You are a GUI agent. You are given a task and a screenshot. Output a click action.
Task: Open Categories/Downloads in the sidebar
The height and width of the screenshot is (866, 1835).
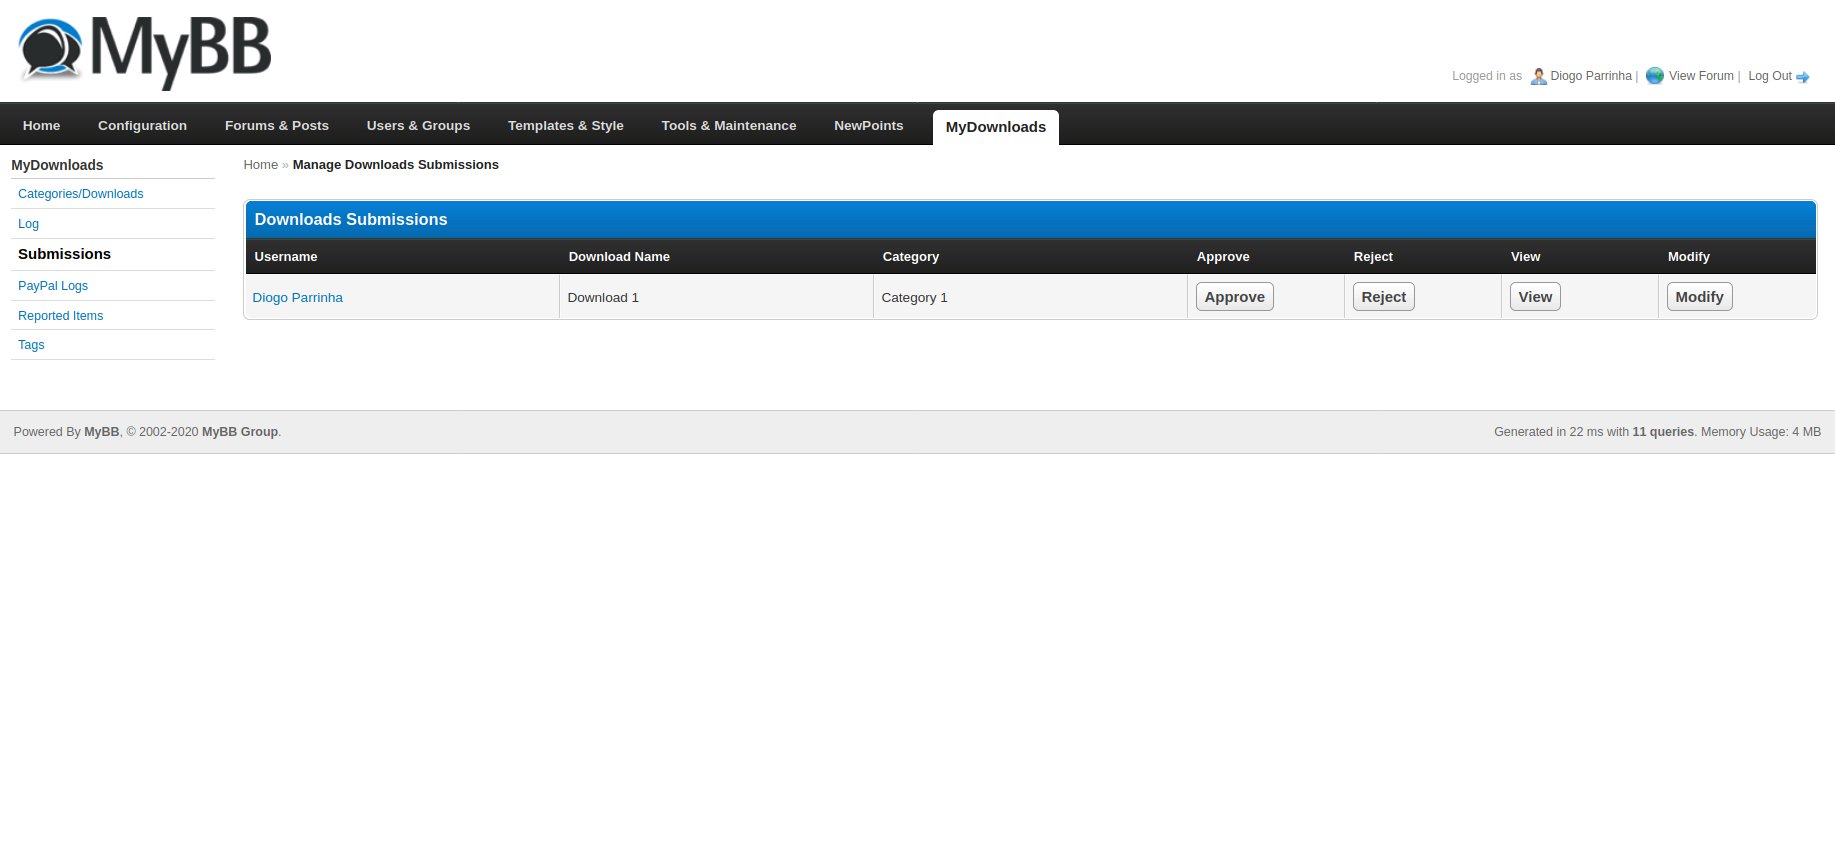(x=81, y=194)
